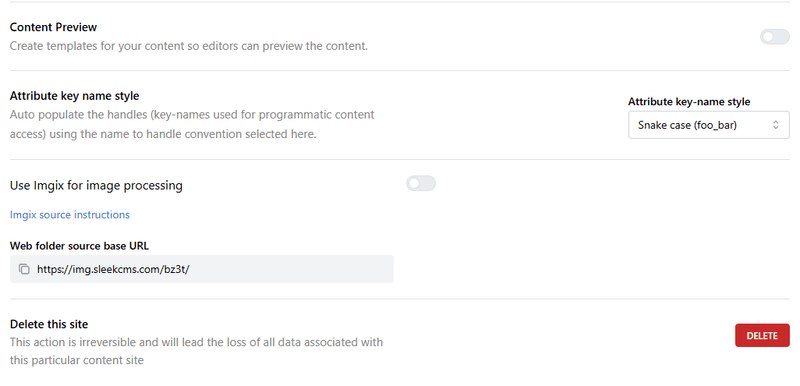
Task: Click the Content Preview description text
Action: 189,46
